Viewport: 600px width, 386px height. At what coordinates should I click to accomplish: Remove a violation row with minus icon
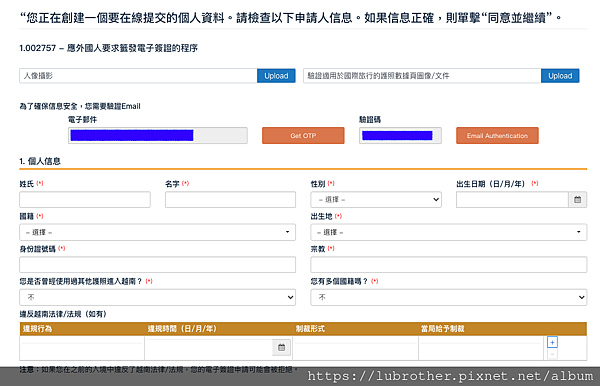[x=552, y=354]
